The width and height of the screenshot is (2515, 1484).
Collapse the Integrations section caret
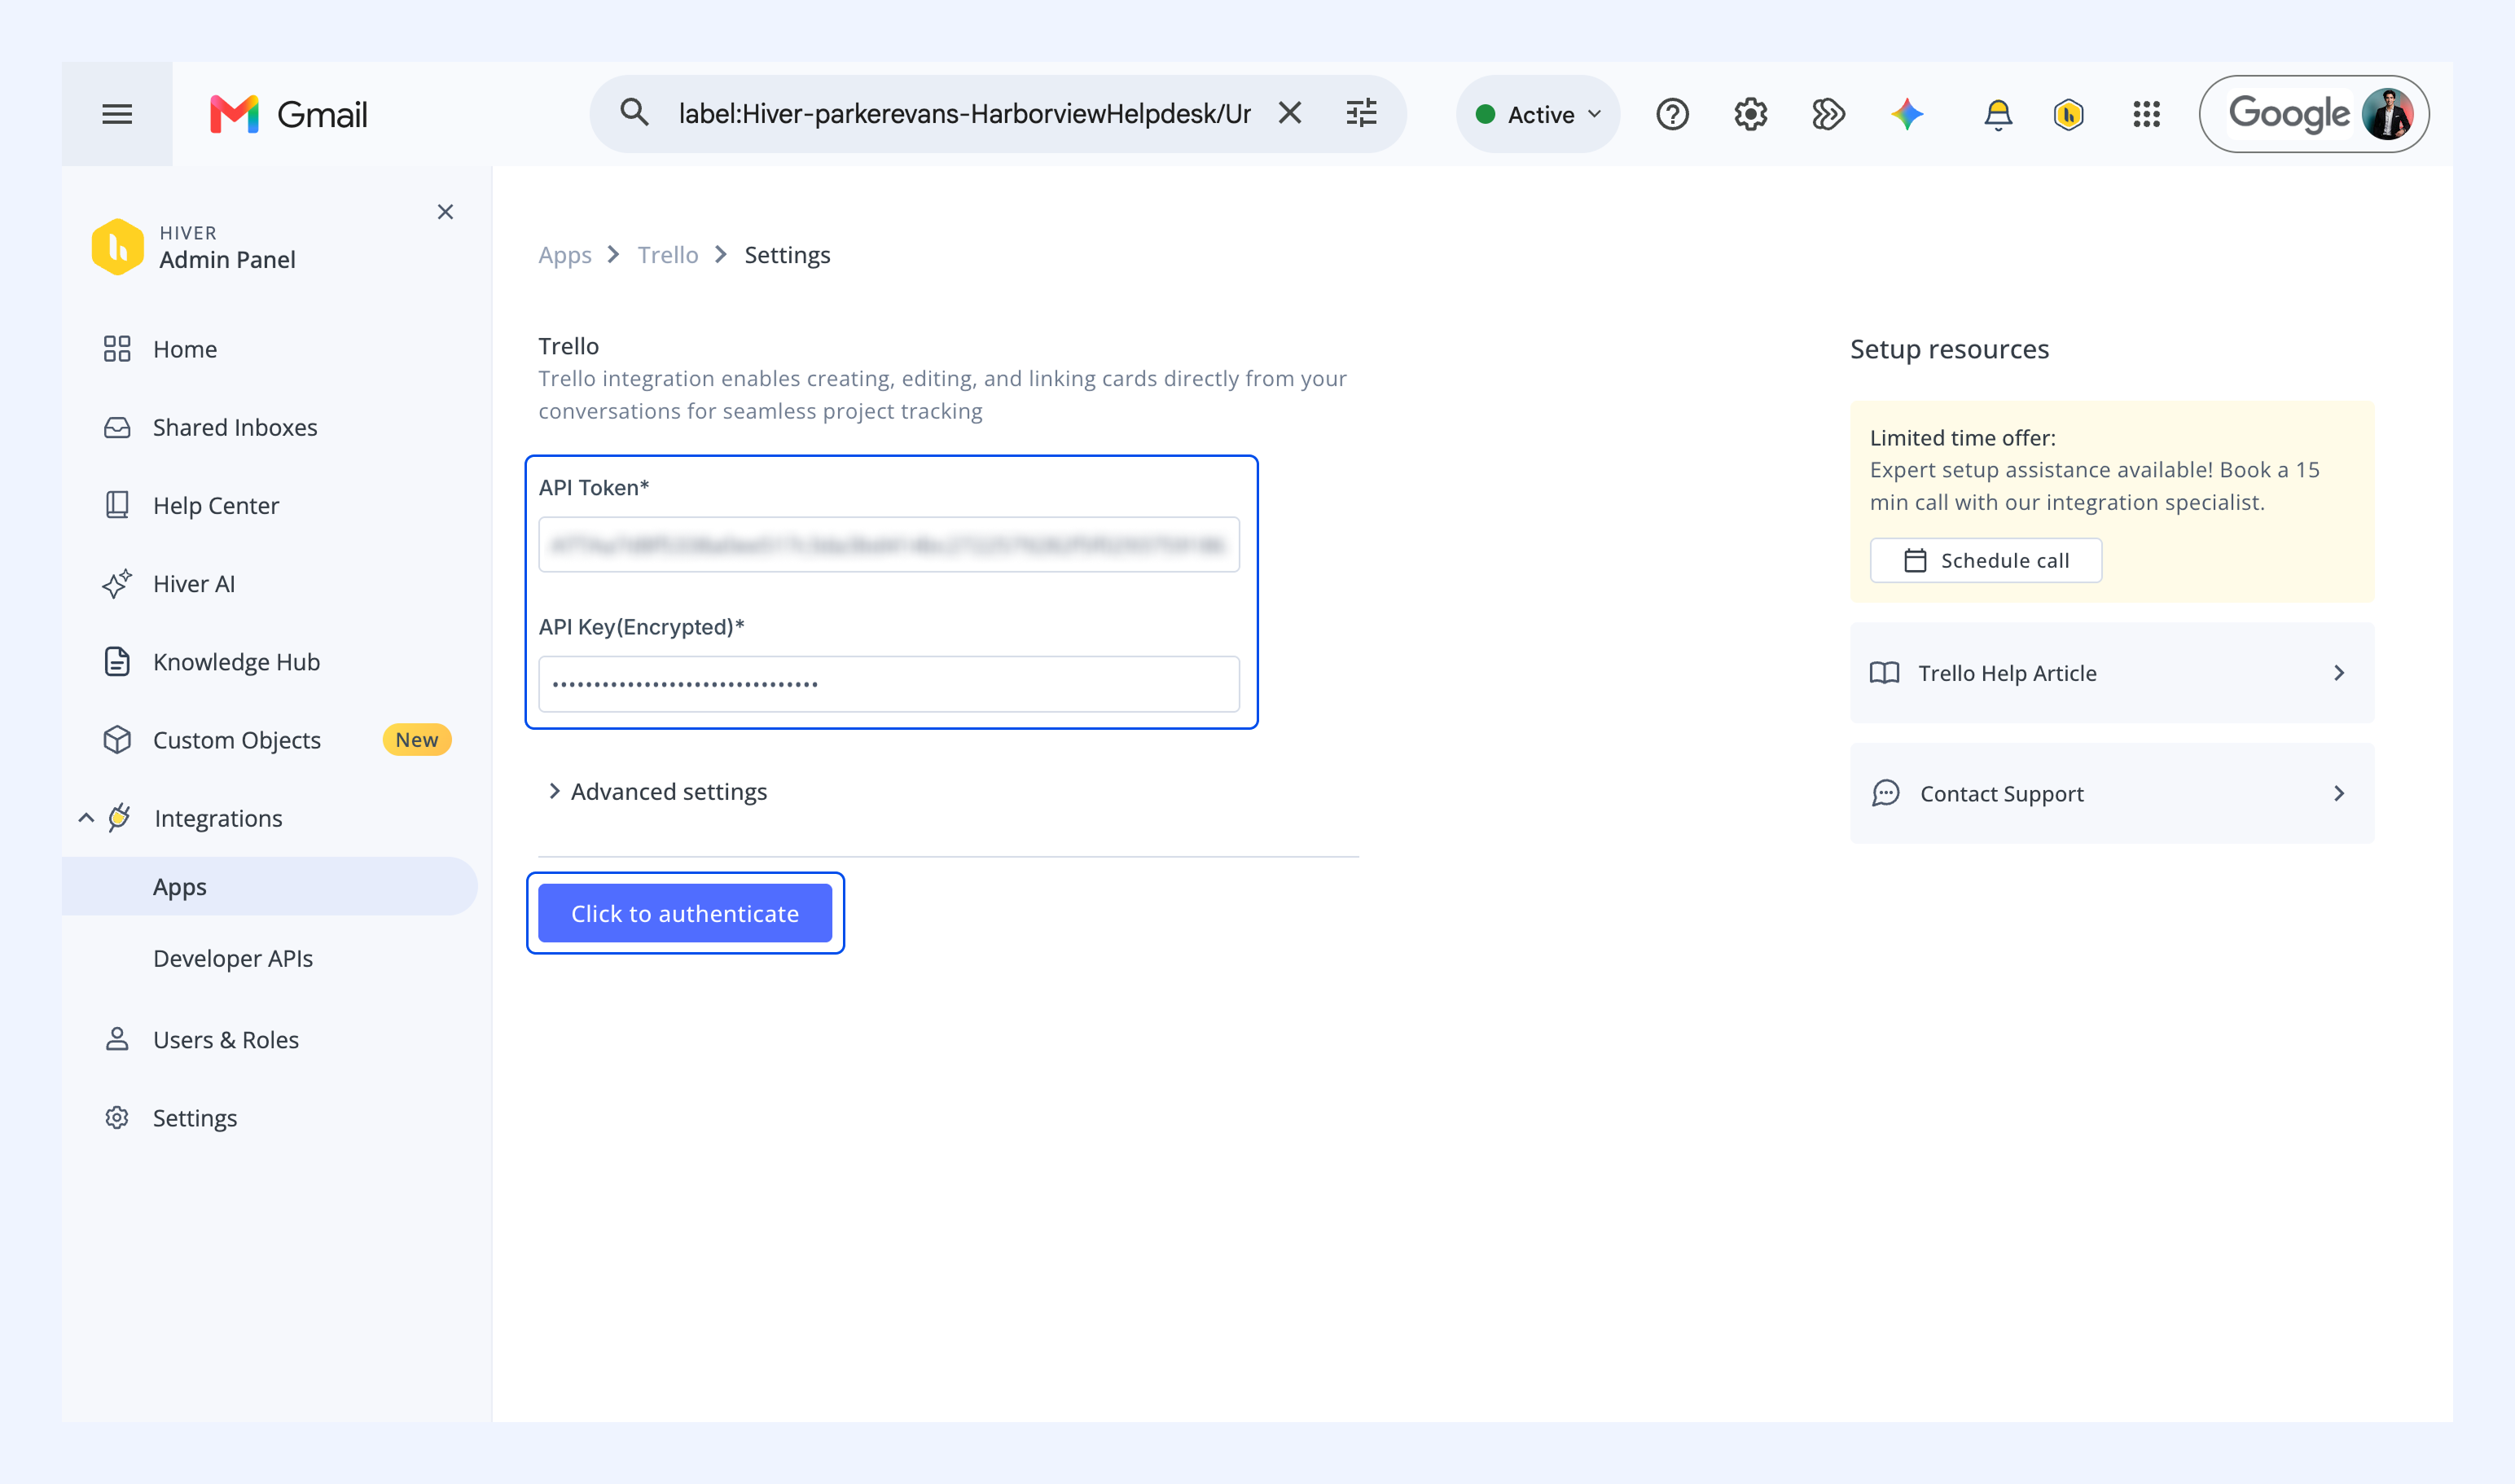(86, 818)
